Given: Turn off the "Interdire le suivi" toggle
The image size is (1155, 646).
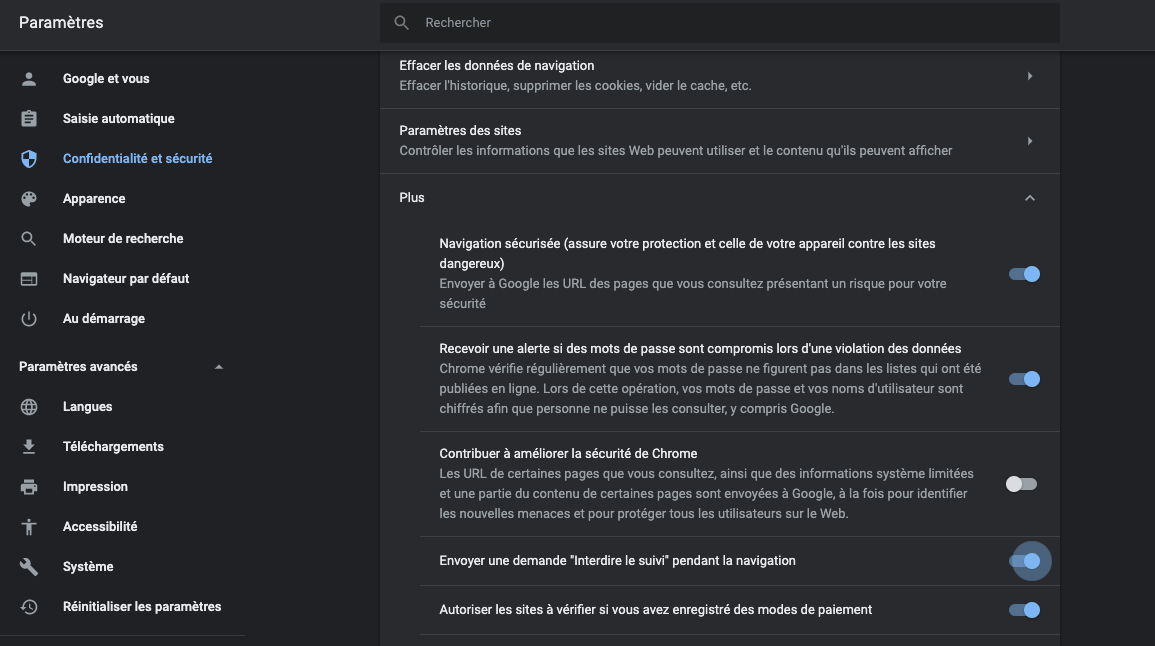Looking at the screenshot, I should coord(1024,561).
